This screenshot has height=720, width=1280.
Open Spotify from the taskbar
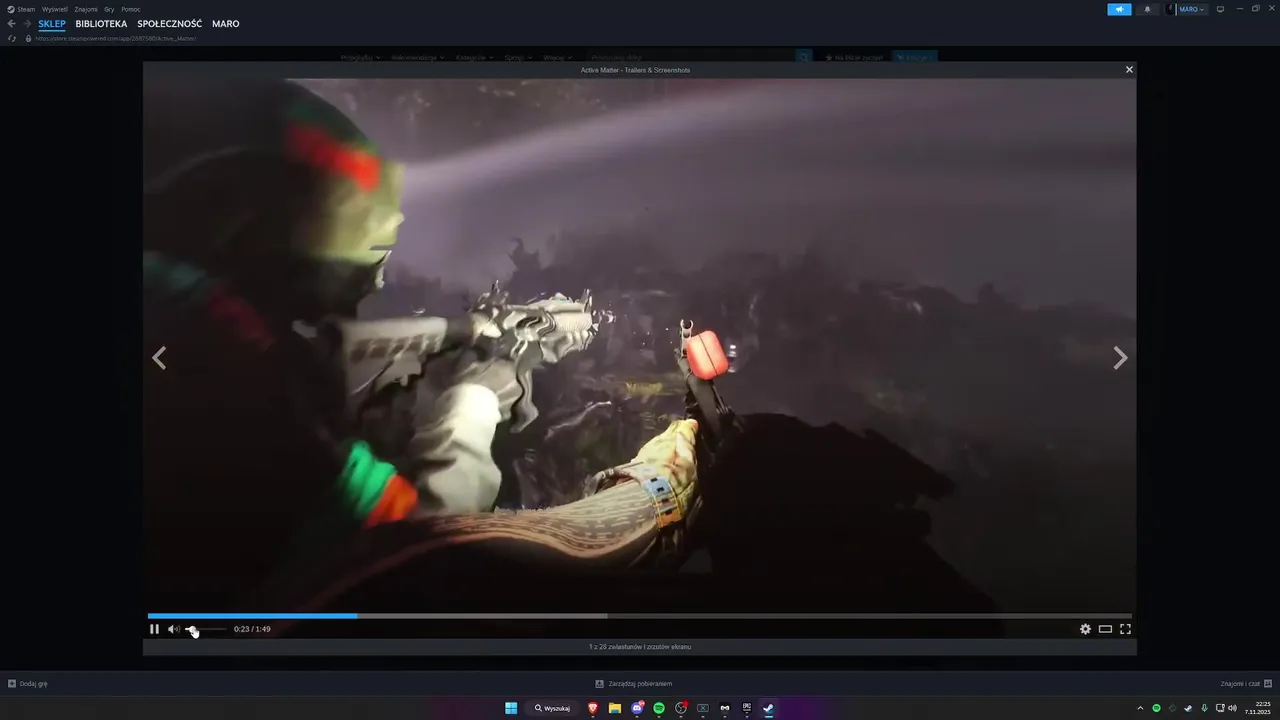coord(659,708)
